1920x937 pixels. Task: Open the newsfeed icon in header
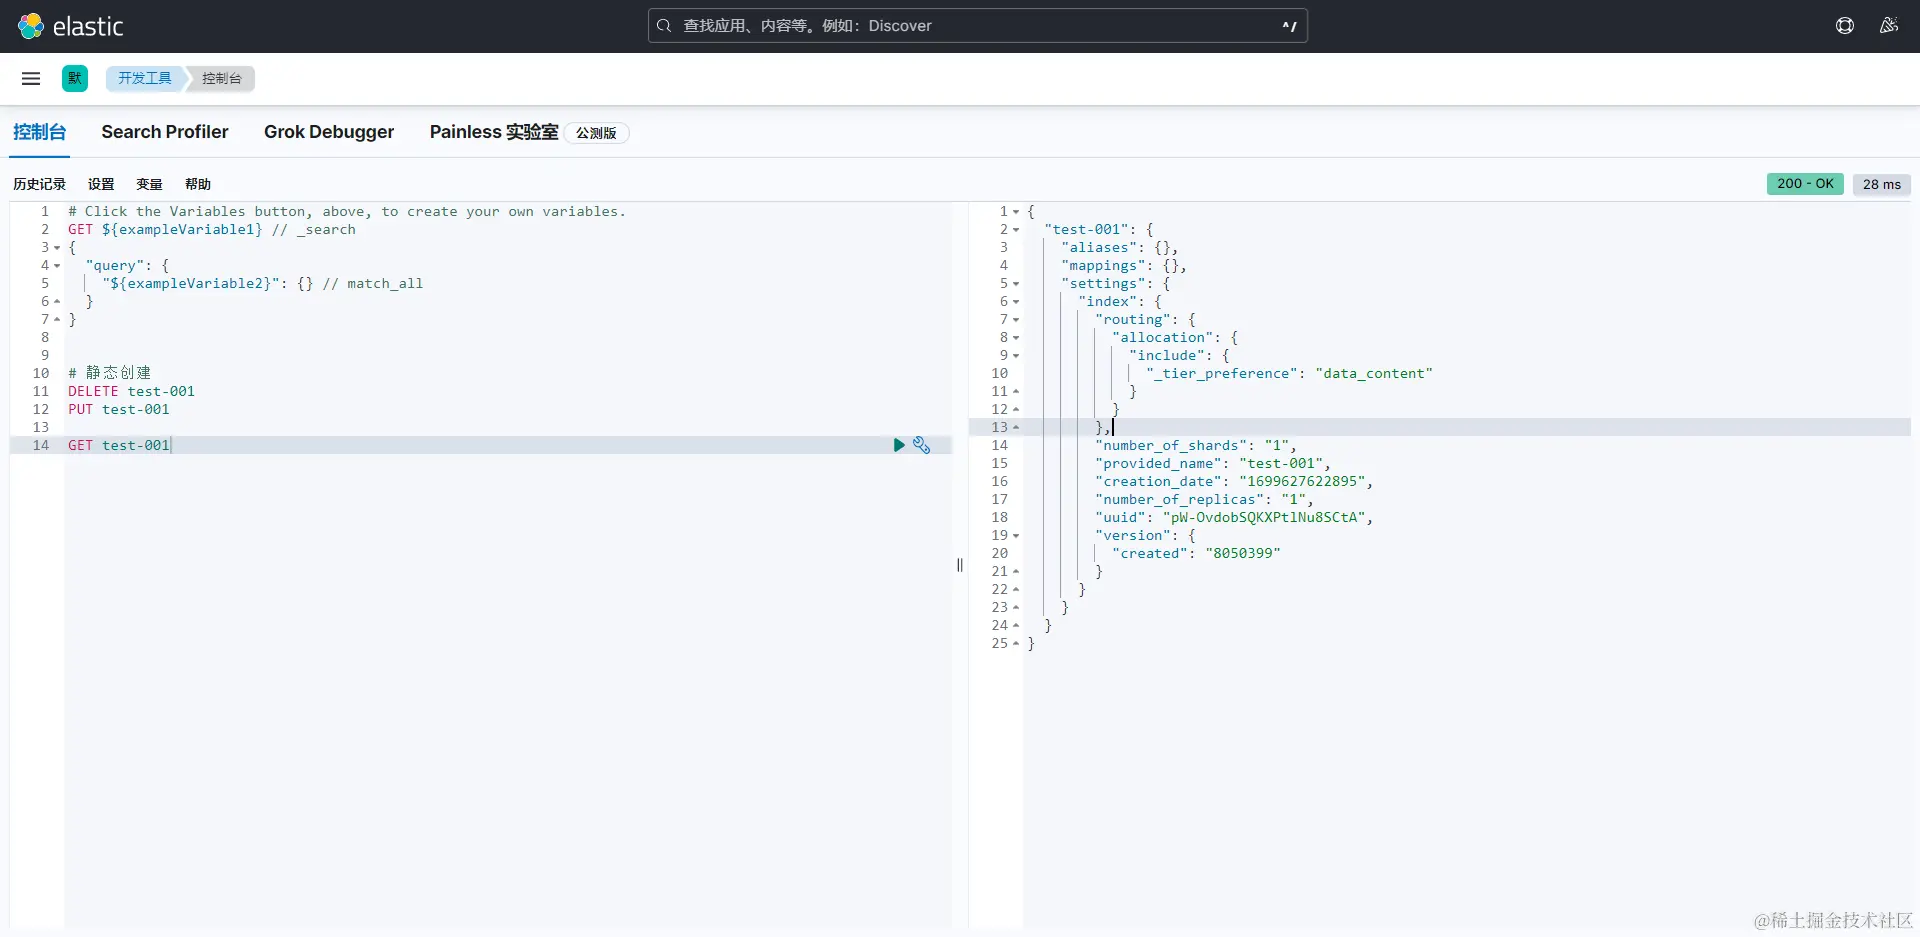tap(1888, 26)
